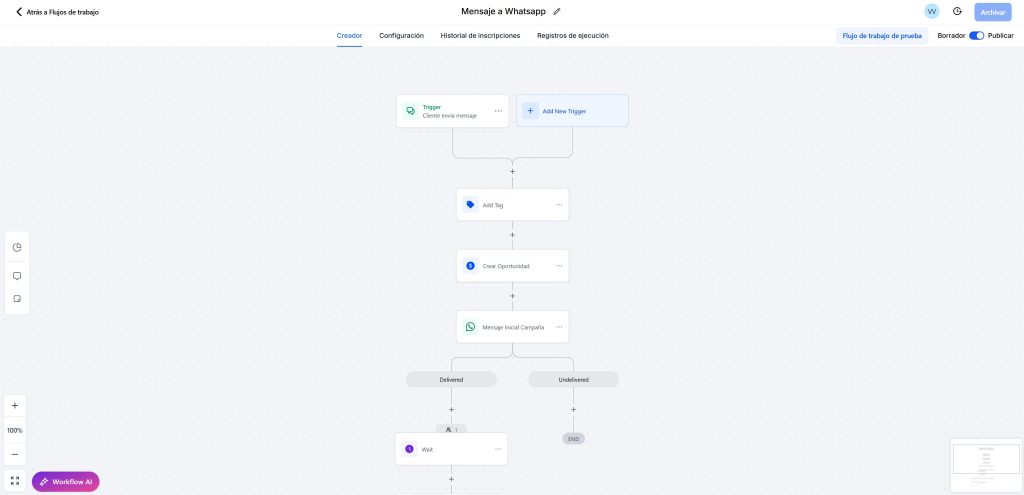
Task: Open Workflow AI assistant
Action: pyautogui.click(x=65, y=482)
